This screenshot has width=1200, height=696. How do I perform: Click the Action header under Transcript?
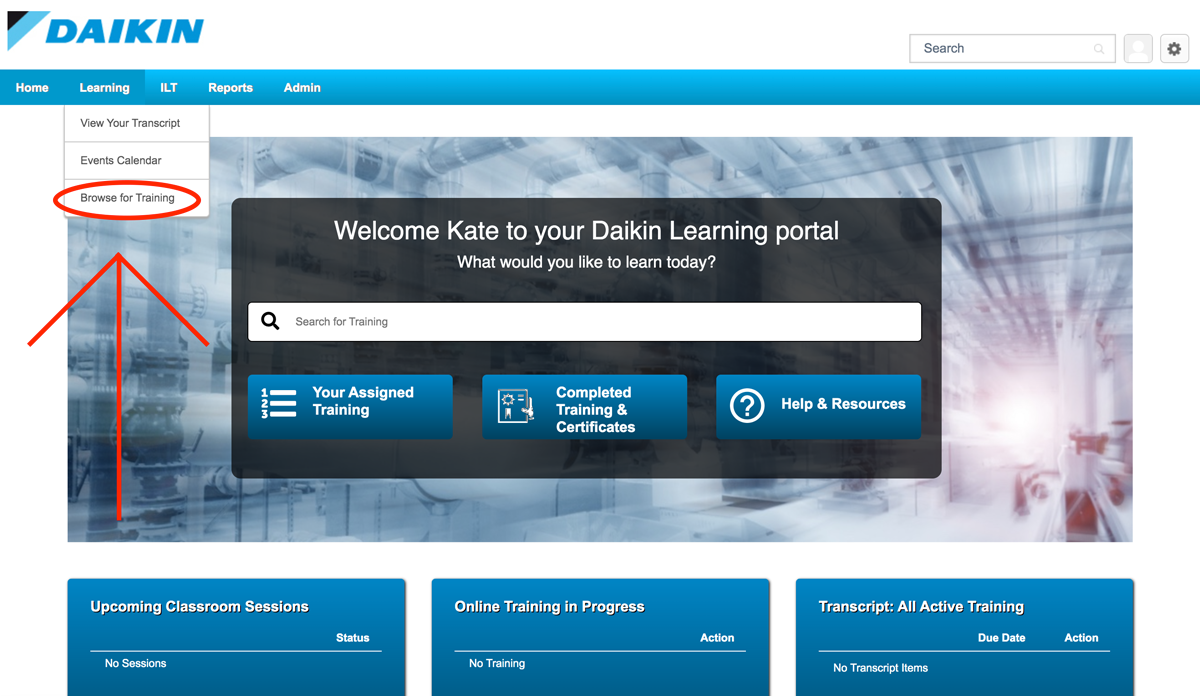(x=1081, y=638)
